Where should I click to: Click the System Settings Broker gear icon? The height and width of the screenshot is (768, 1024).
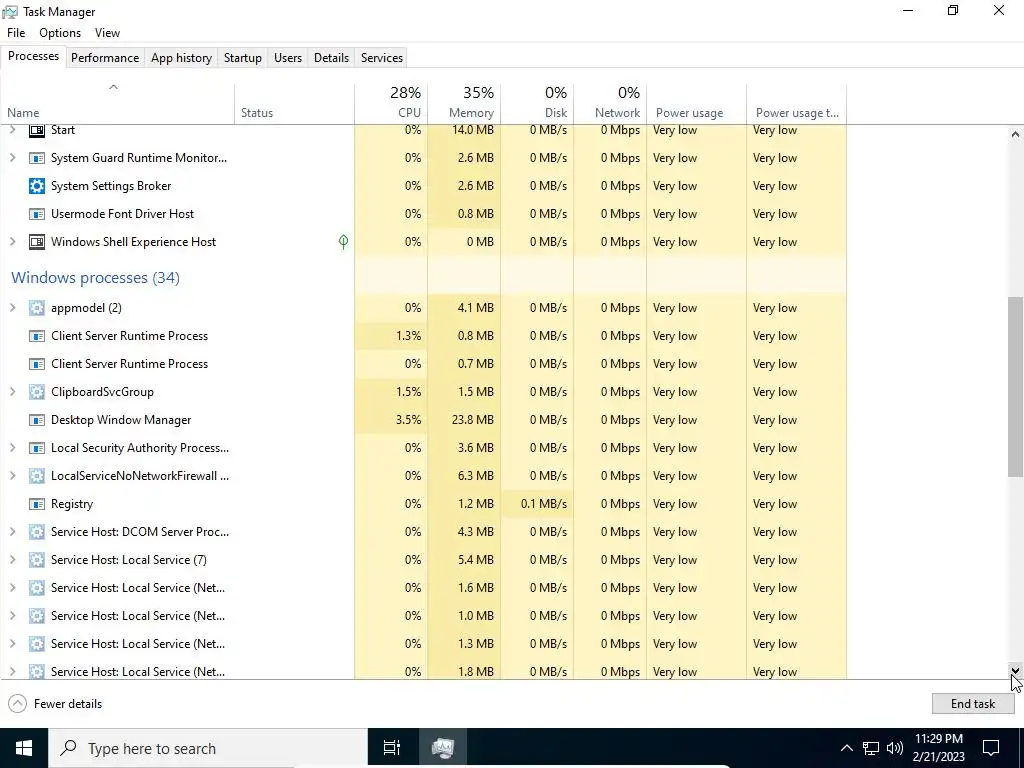tap(37, 186)
